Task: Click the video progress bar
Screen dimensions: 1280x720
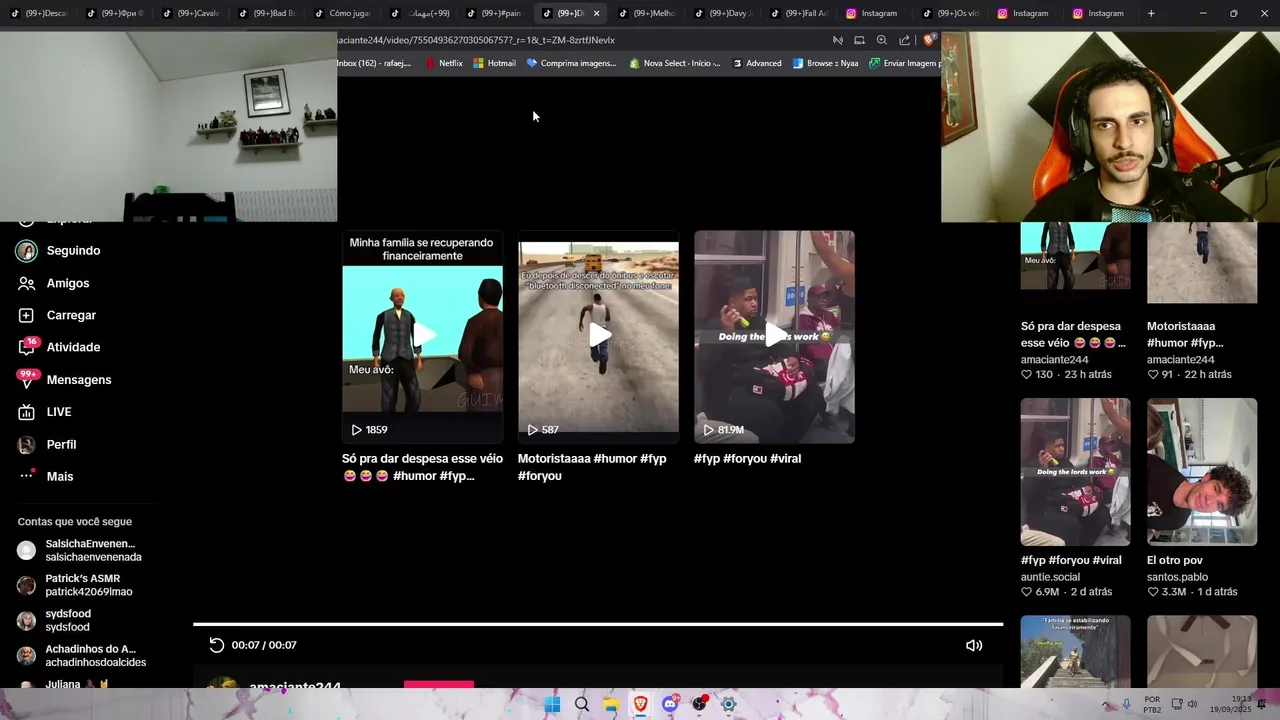Action: (x=598, y=624)
